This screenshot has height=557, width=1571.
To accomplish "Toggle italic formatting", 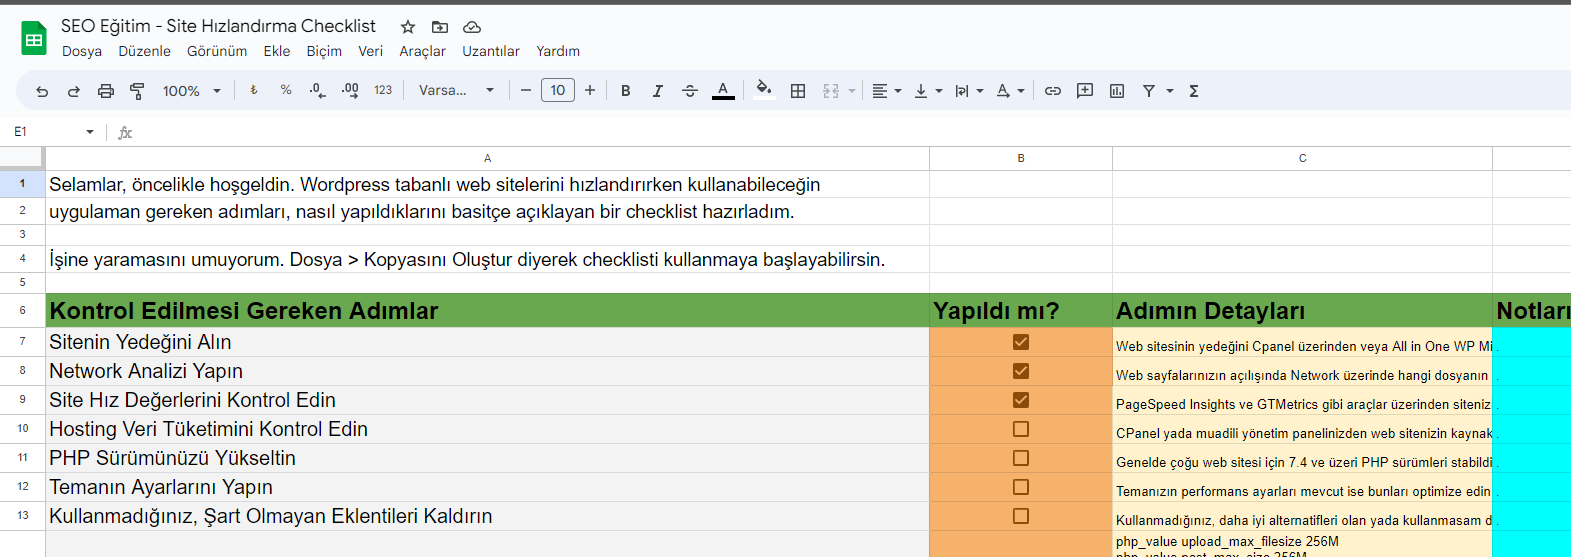I will point(658,91).
